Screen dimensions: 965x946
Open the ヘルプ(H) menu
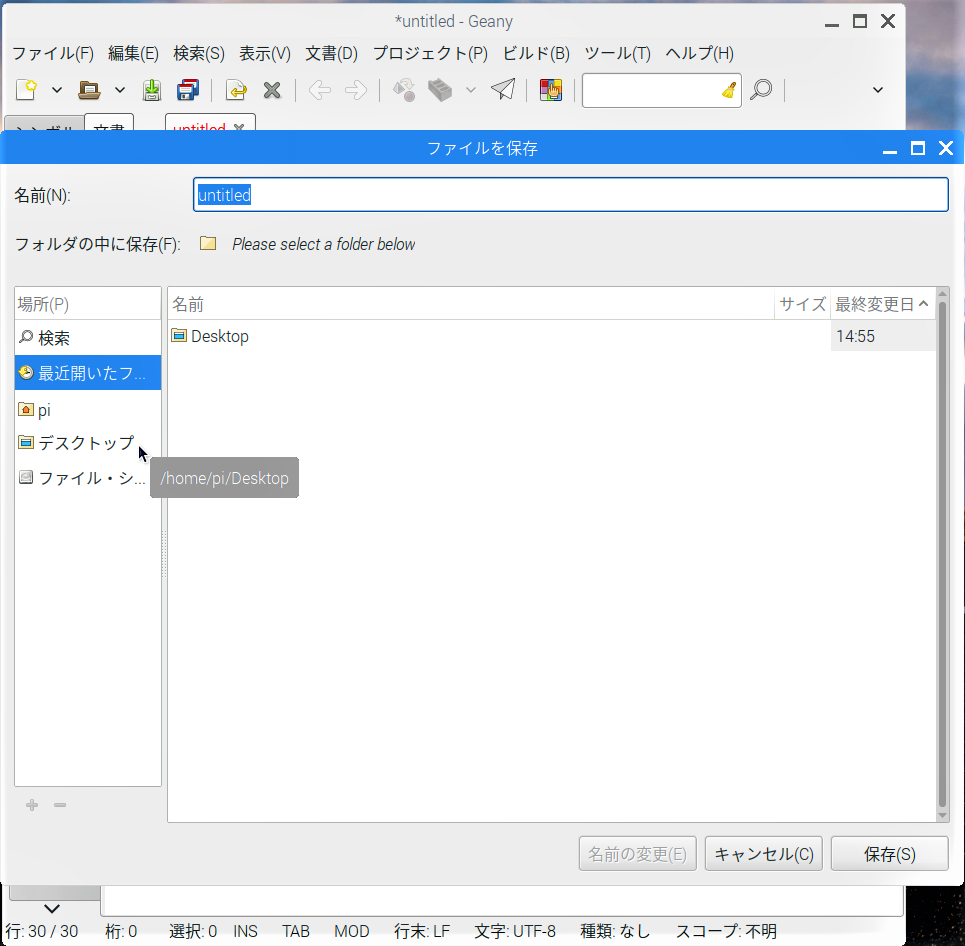[699, 54]
